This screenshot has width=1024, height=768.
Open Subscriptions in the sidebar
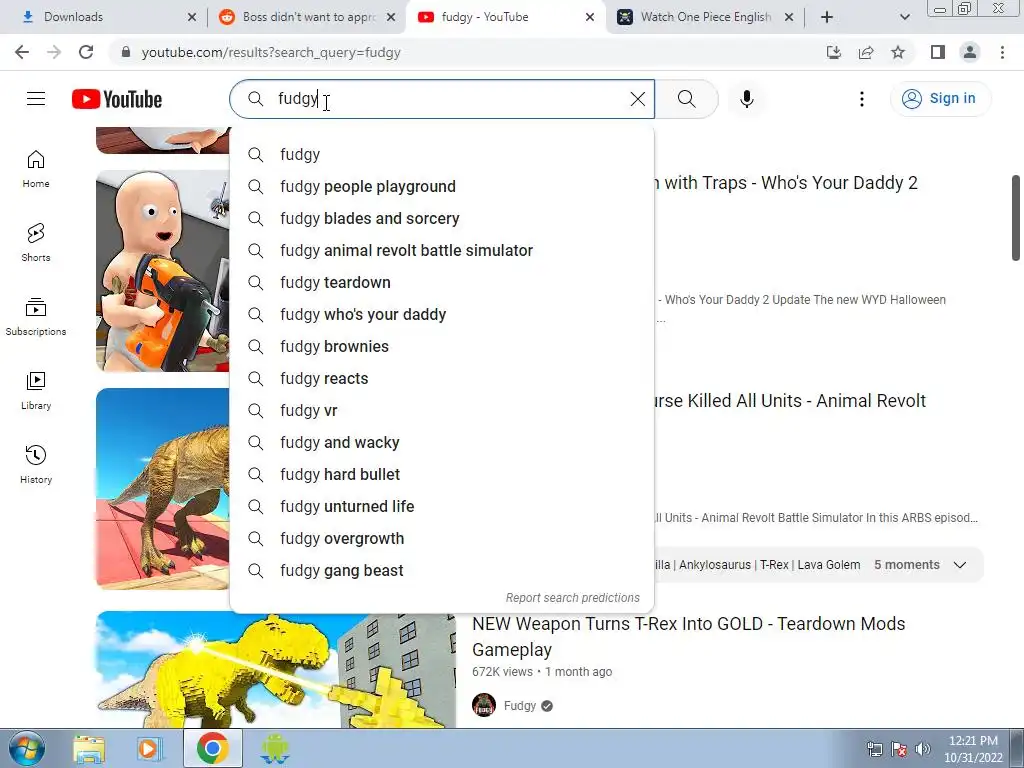click(x=36, y=316)
